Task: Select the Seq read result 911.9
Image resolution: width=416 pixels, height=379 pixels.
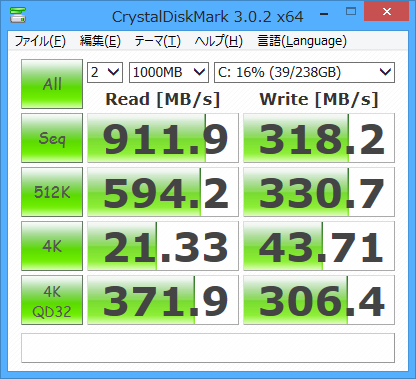Action: pyautogui.click(x=163, y=138)
